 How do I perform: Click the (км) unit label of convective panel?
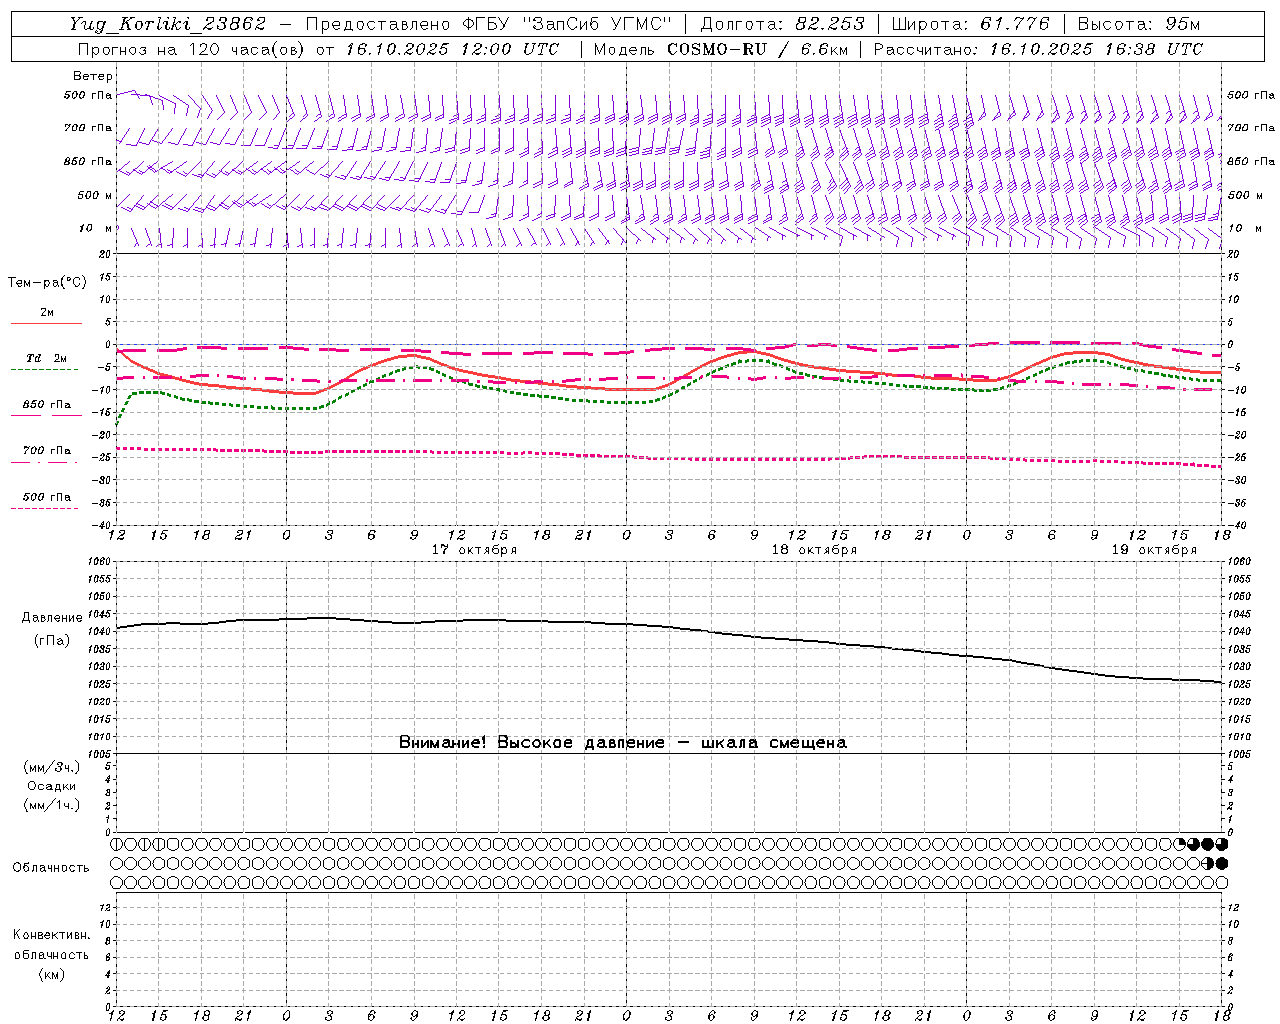point(51,974)
